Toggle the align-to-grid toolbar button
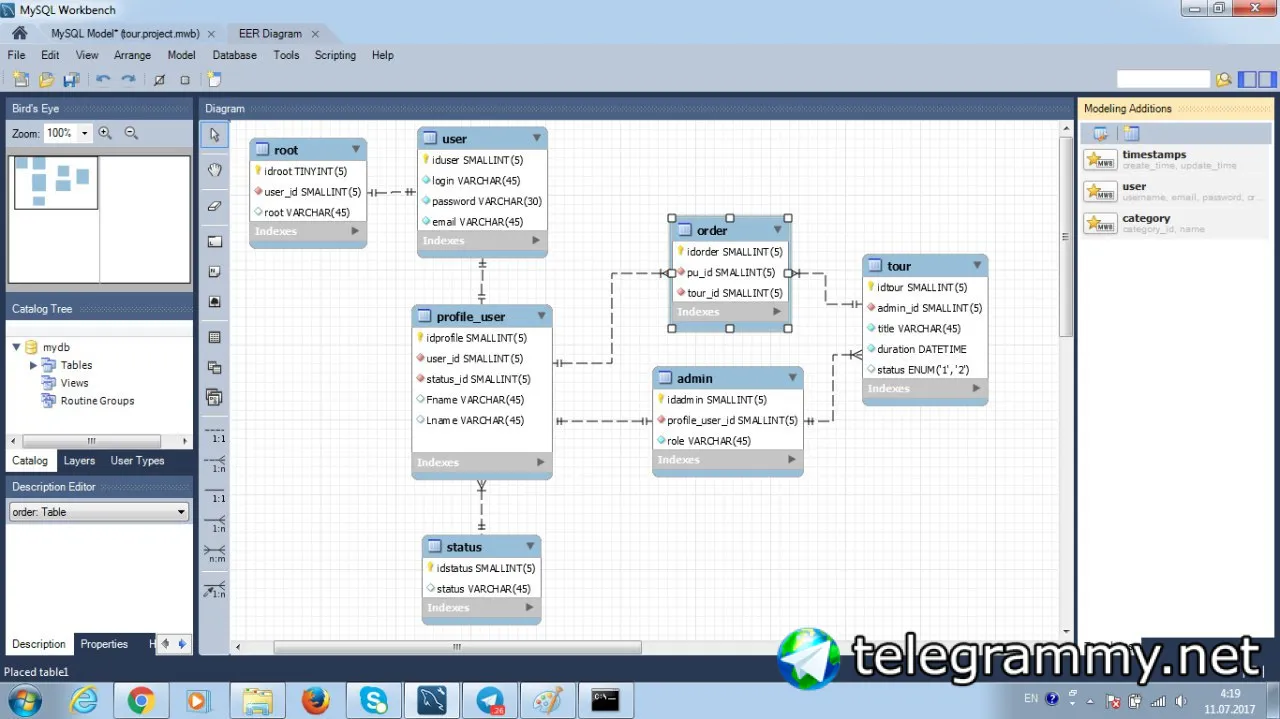This screenshot has height=719, width=1280. click(185, 80)
